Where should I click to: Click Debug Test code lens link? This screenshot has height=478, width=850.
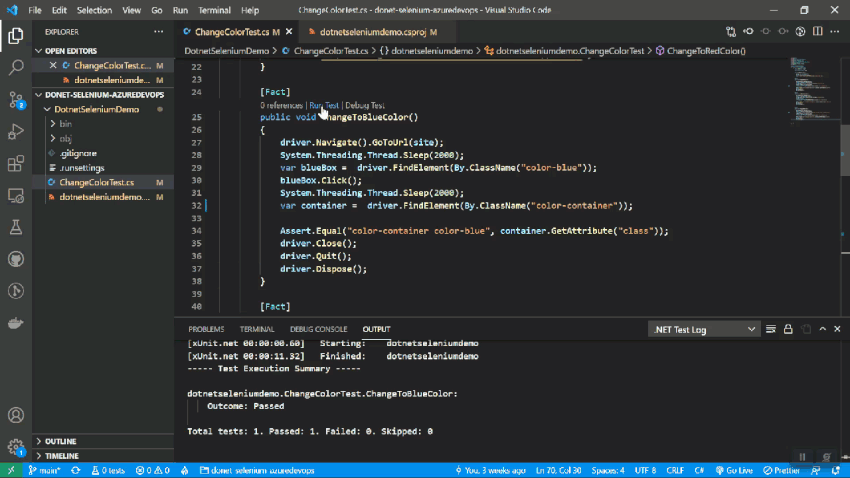pyautogui.click(x=365, y=106)
